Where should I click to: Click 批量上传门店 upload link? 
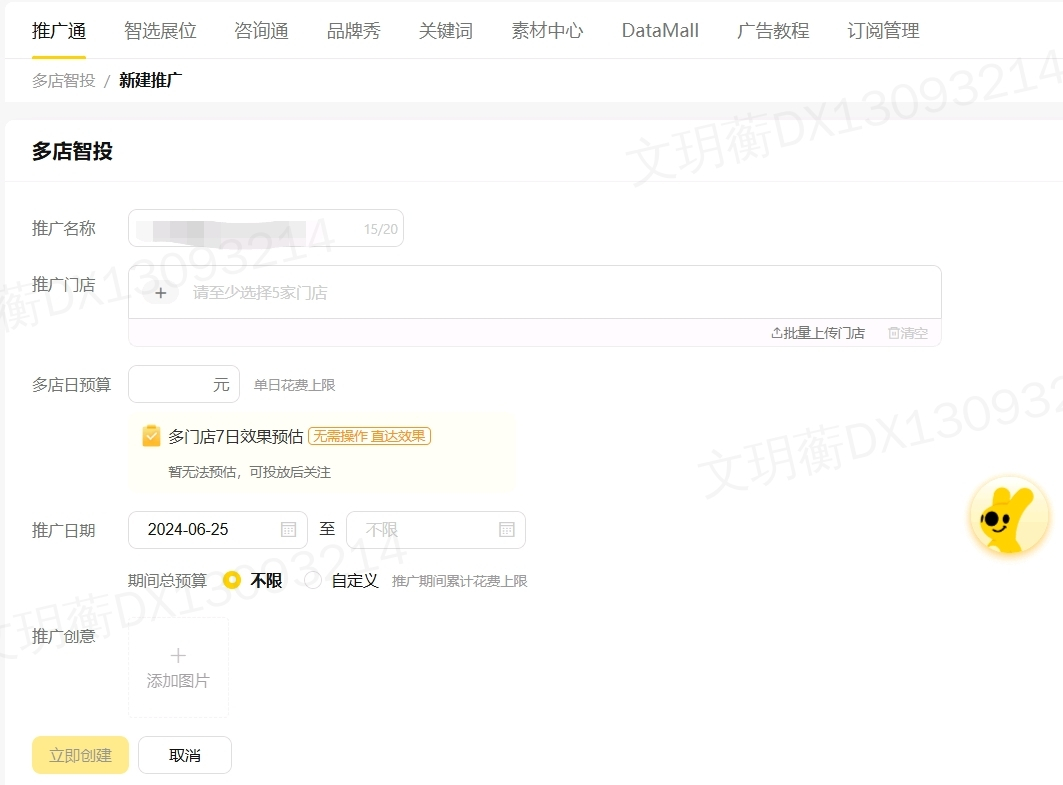[x=818, y=333]
